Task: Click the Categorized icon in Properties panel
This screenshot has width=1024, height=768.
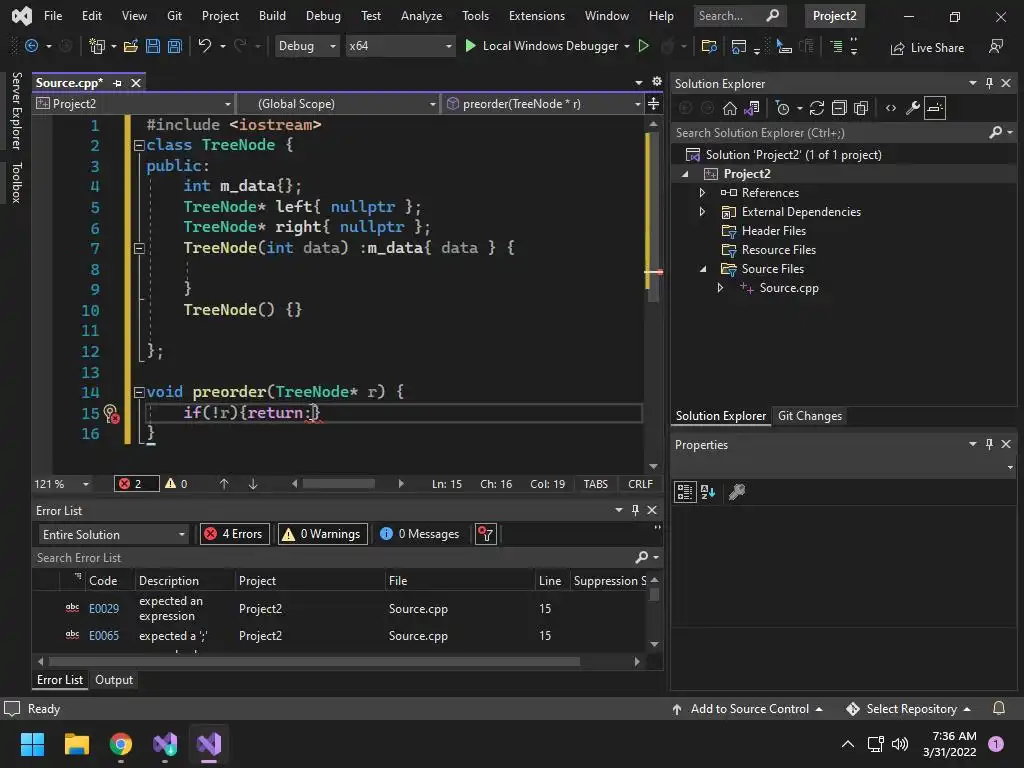Action: click(685, 492)
